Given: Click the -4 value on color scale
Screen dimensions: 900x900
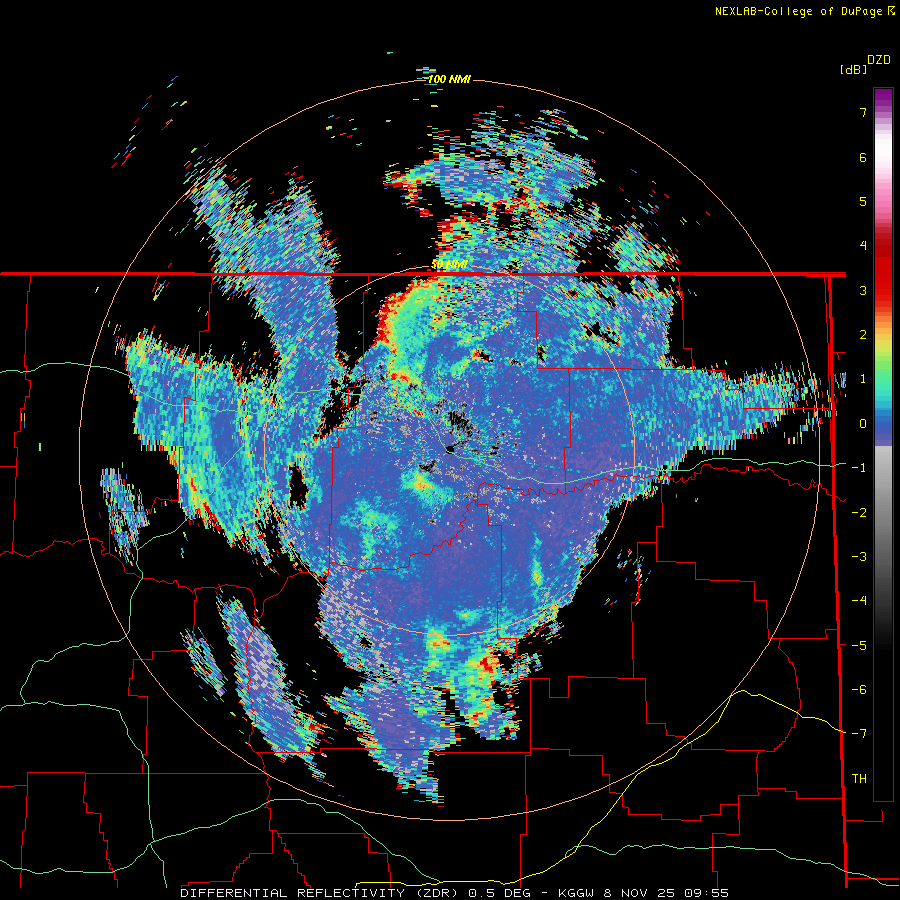Looking at the screenshot, I should [x=859, y=601].
